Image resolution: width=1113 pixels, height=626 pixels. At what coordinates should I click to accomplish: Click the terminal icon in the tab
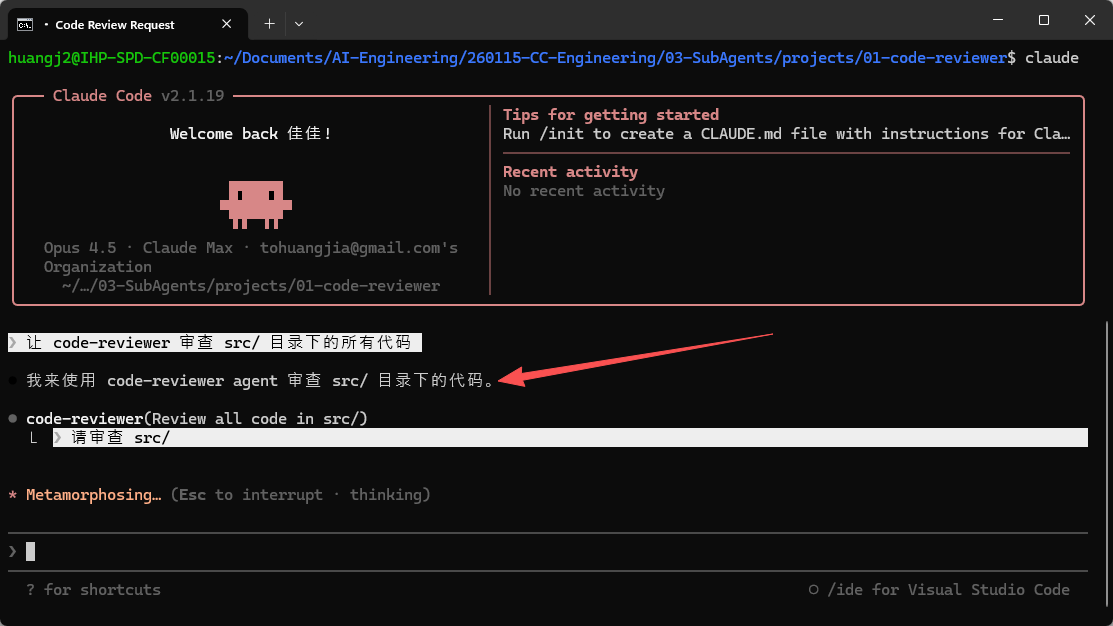point(27,24)
